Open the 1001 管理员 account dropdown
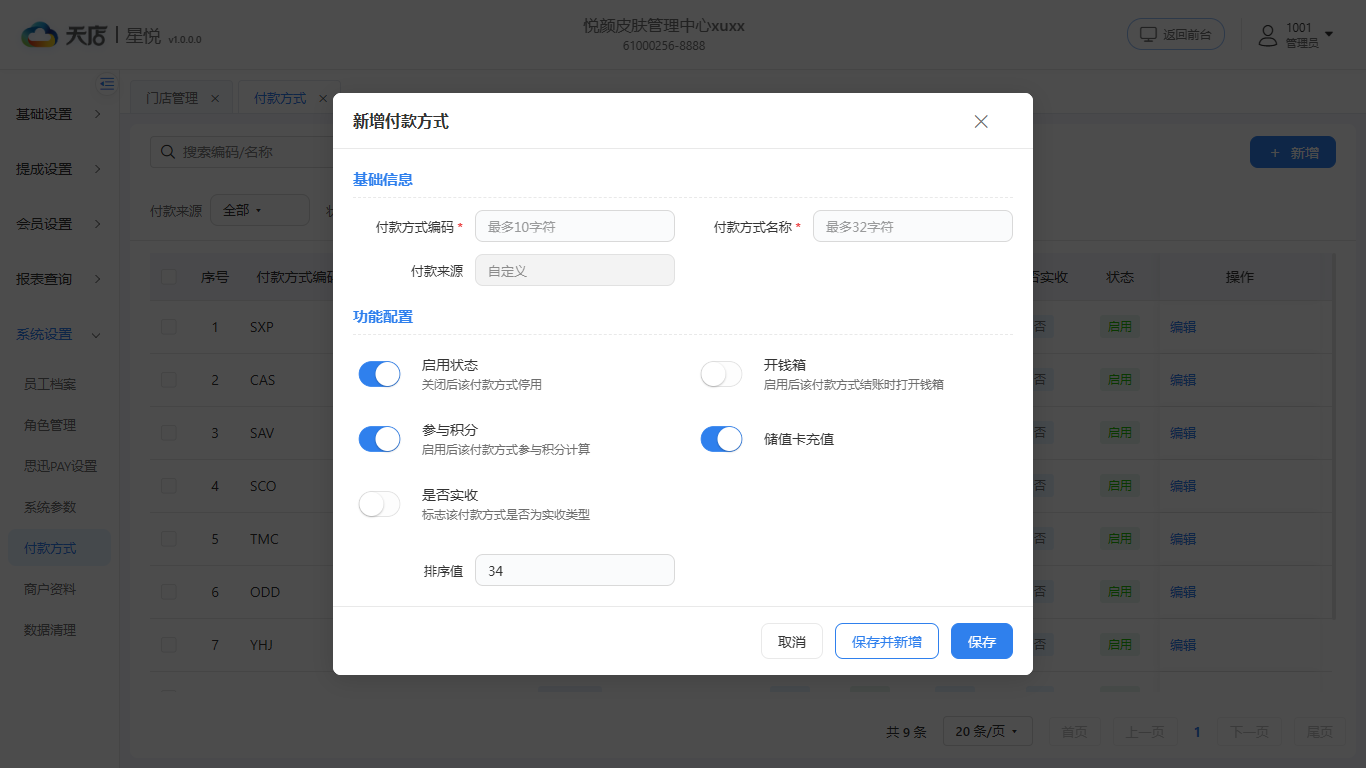Image resolution: width=1366 pixels, height=768 pixels. pyautogui.click(x=1296, y=35)
